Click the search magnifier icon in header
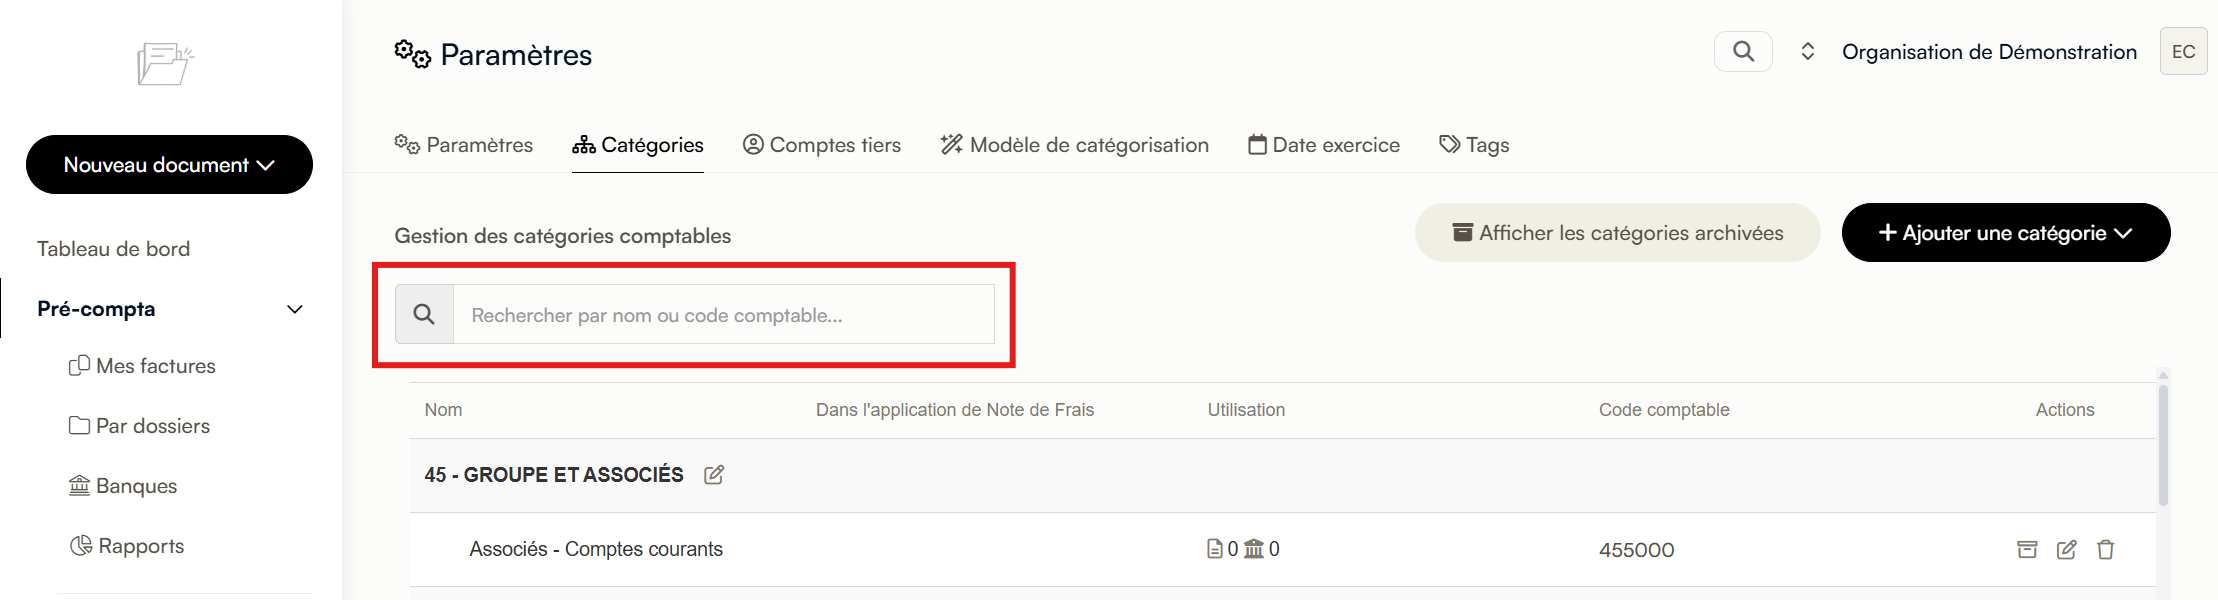This screenshot has width=2218, height=600. 1743,51
